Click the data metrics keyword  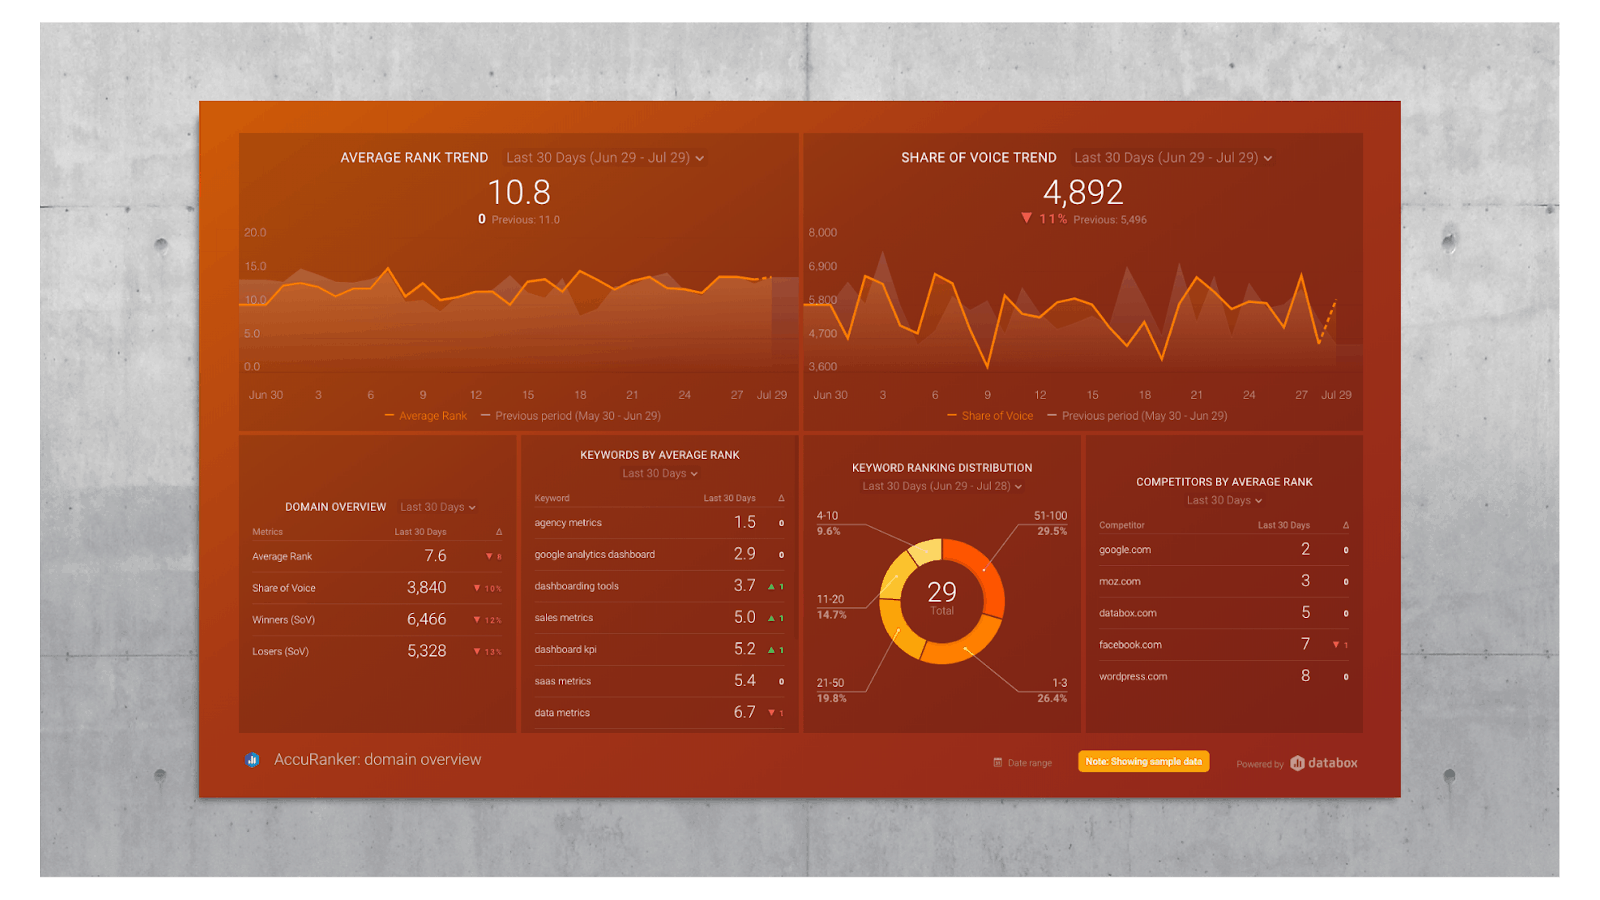[x=562, y=713]
